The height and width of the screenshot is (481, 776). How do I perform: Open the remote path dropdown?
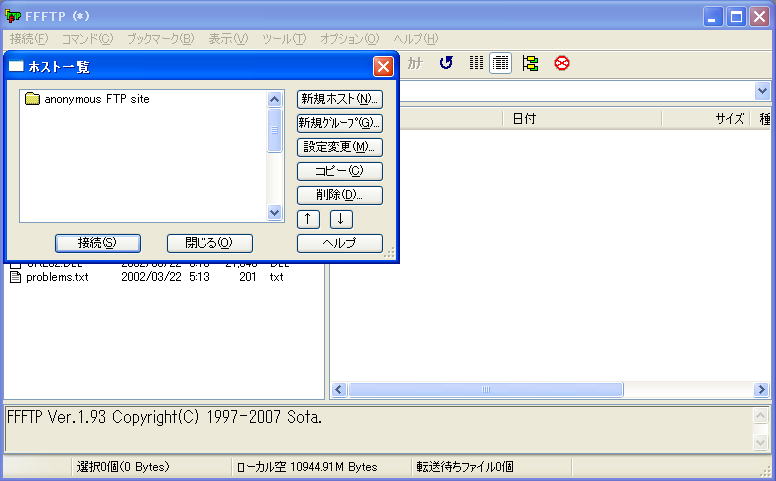[763, 91]
